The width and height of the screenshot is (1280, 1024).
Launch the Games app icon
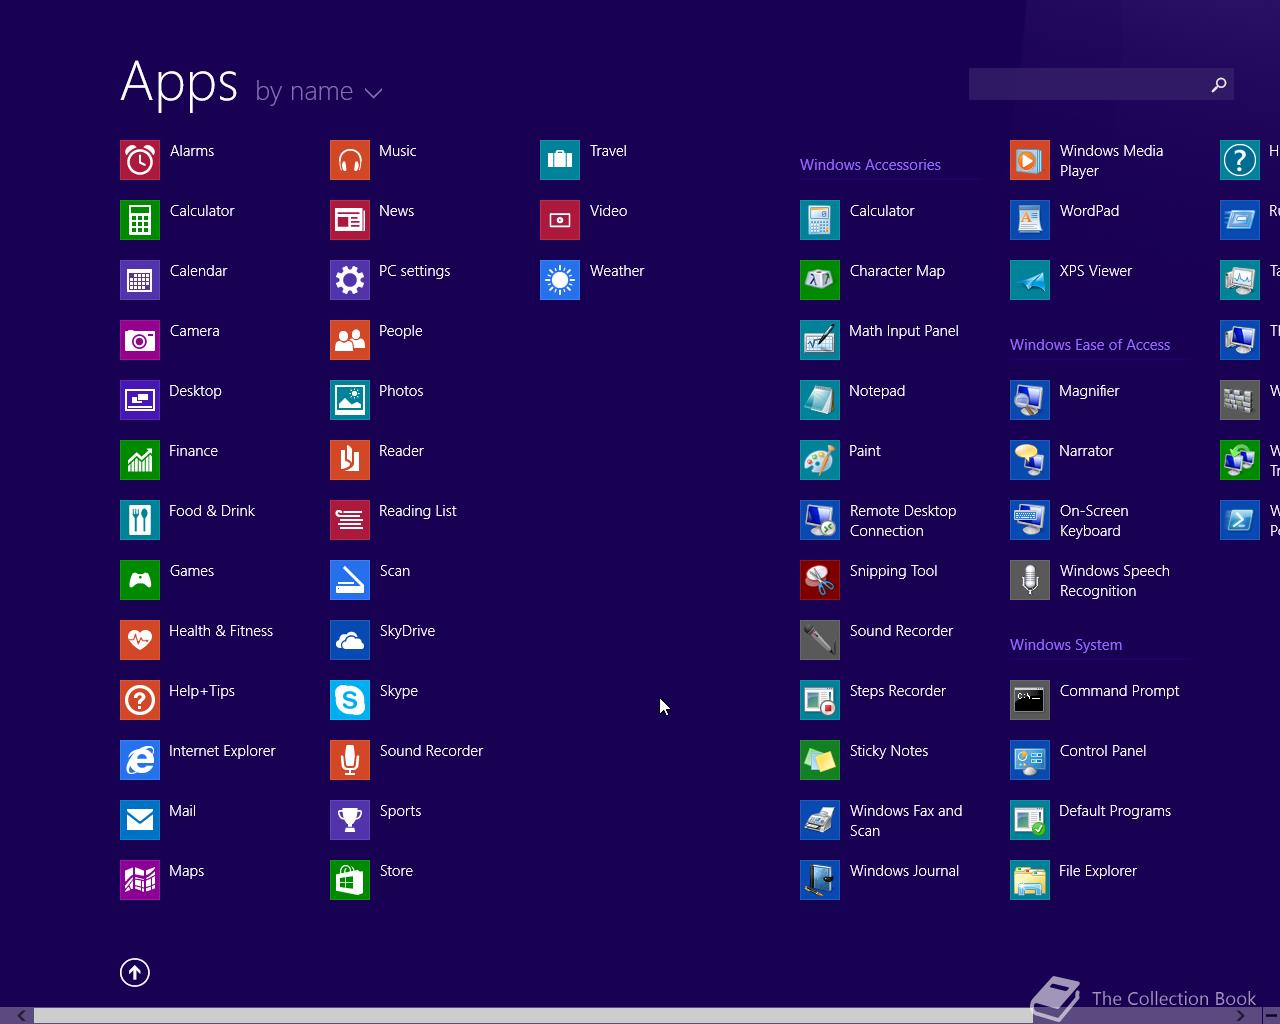[x=140, y=580]
